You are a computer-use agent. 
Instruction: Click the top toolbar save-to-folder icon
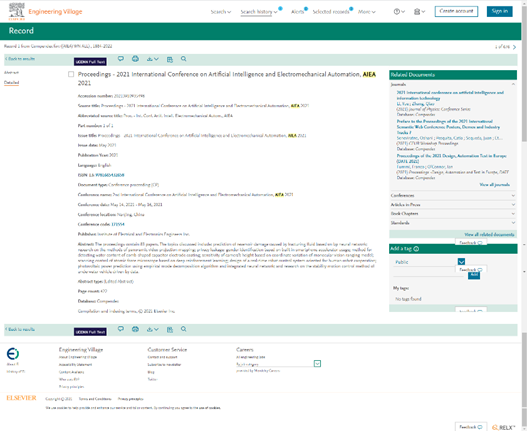[x=170, y=60]
